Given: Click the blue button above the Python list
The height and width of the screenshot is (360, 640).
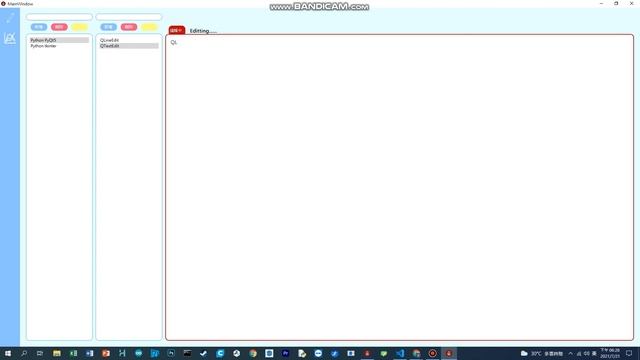Looking at the screenshot, I should coord(39,27).
